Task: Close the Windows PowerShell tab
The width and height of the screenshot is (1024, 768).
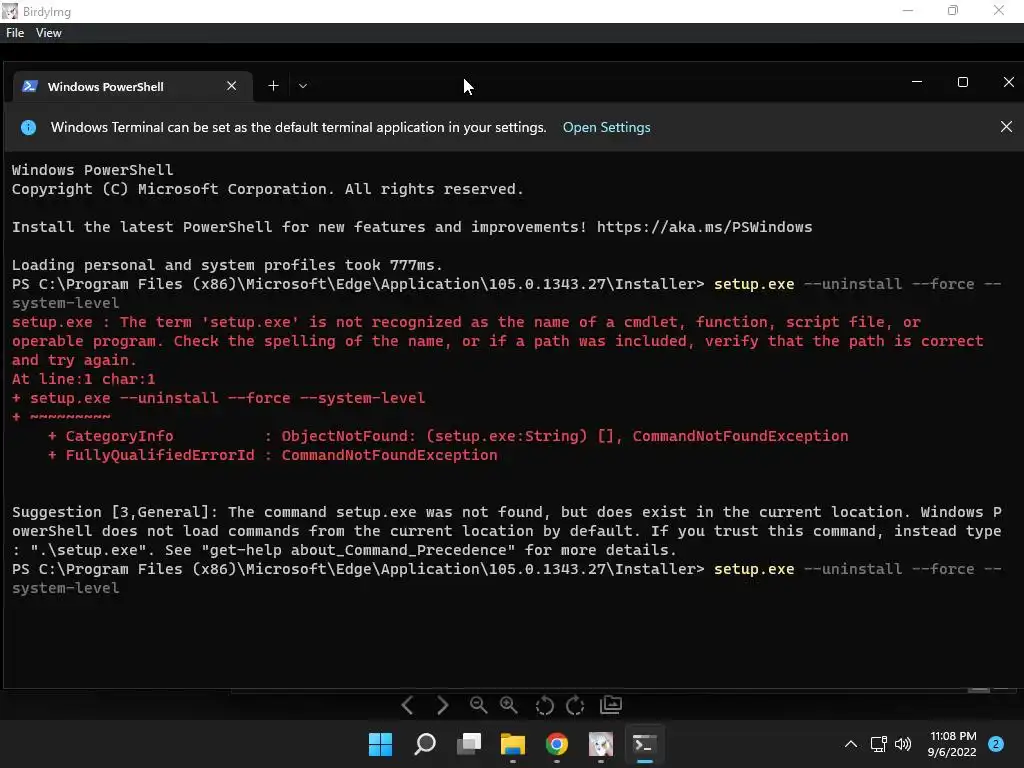Action: [231, 86]
